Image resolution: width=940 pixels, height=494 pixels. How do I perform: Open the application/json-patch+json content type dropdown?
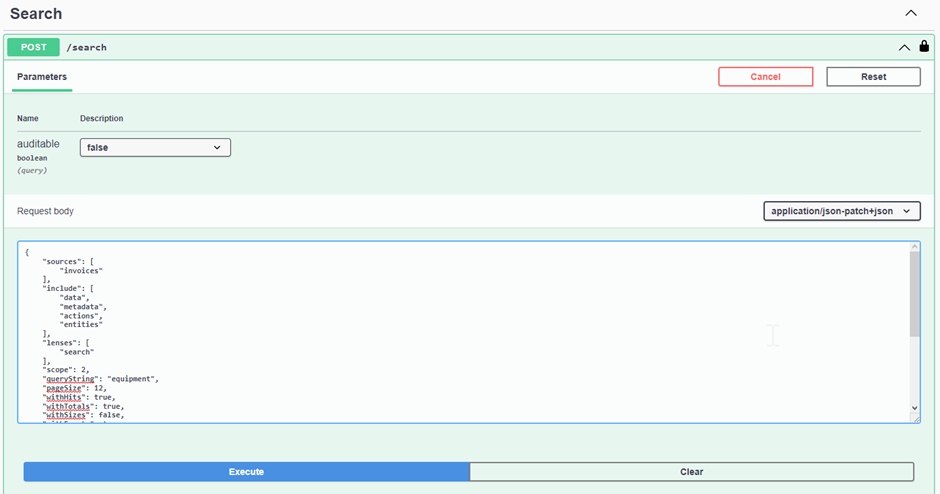click(841, 211)
